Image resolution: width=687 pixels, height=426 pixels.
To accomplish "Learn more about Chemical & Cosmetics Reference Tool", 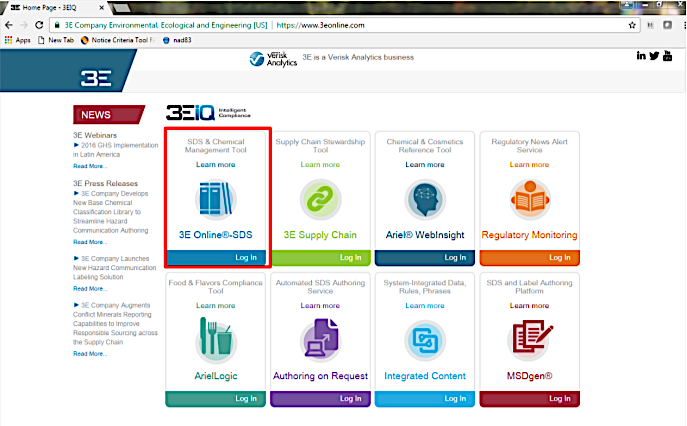I will [425, 164].
